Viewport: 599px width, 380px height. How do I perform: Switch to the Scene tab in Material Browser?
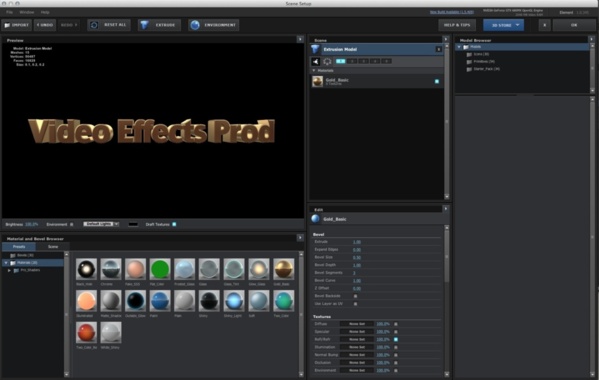pos(53,247)
